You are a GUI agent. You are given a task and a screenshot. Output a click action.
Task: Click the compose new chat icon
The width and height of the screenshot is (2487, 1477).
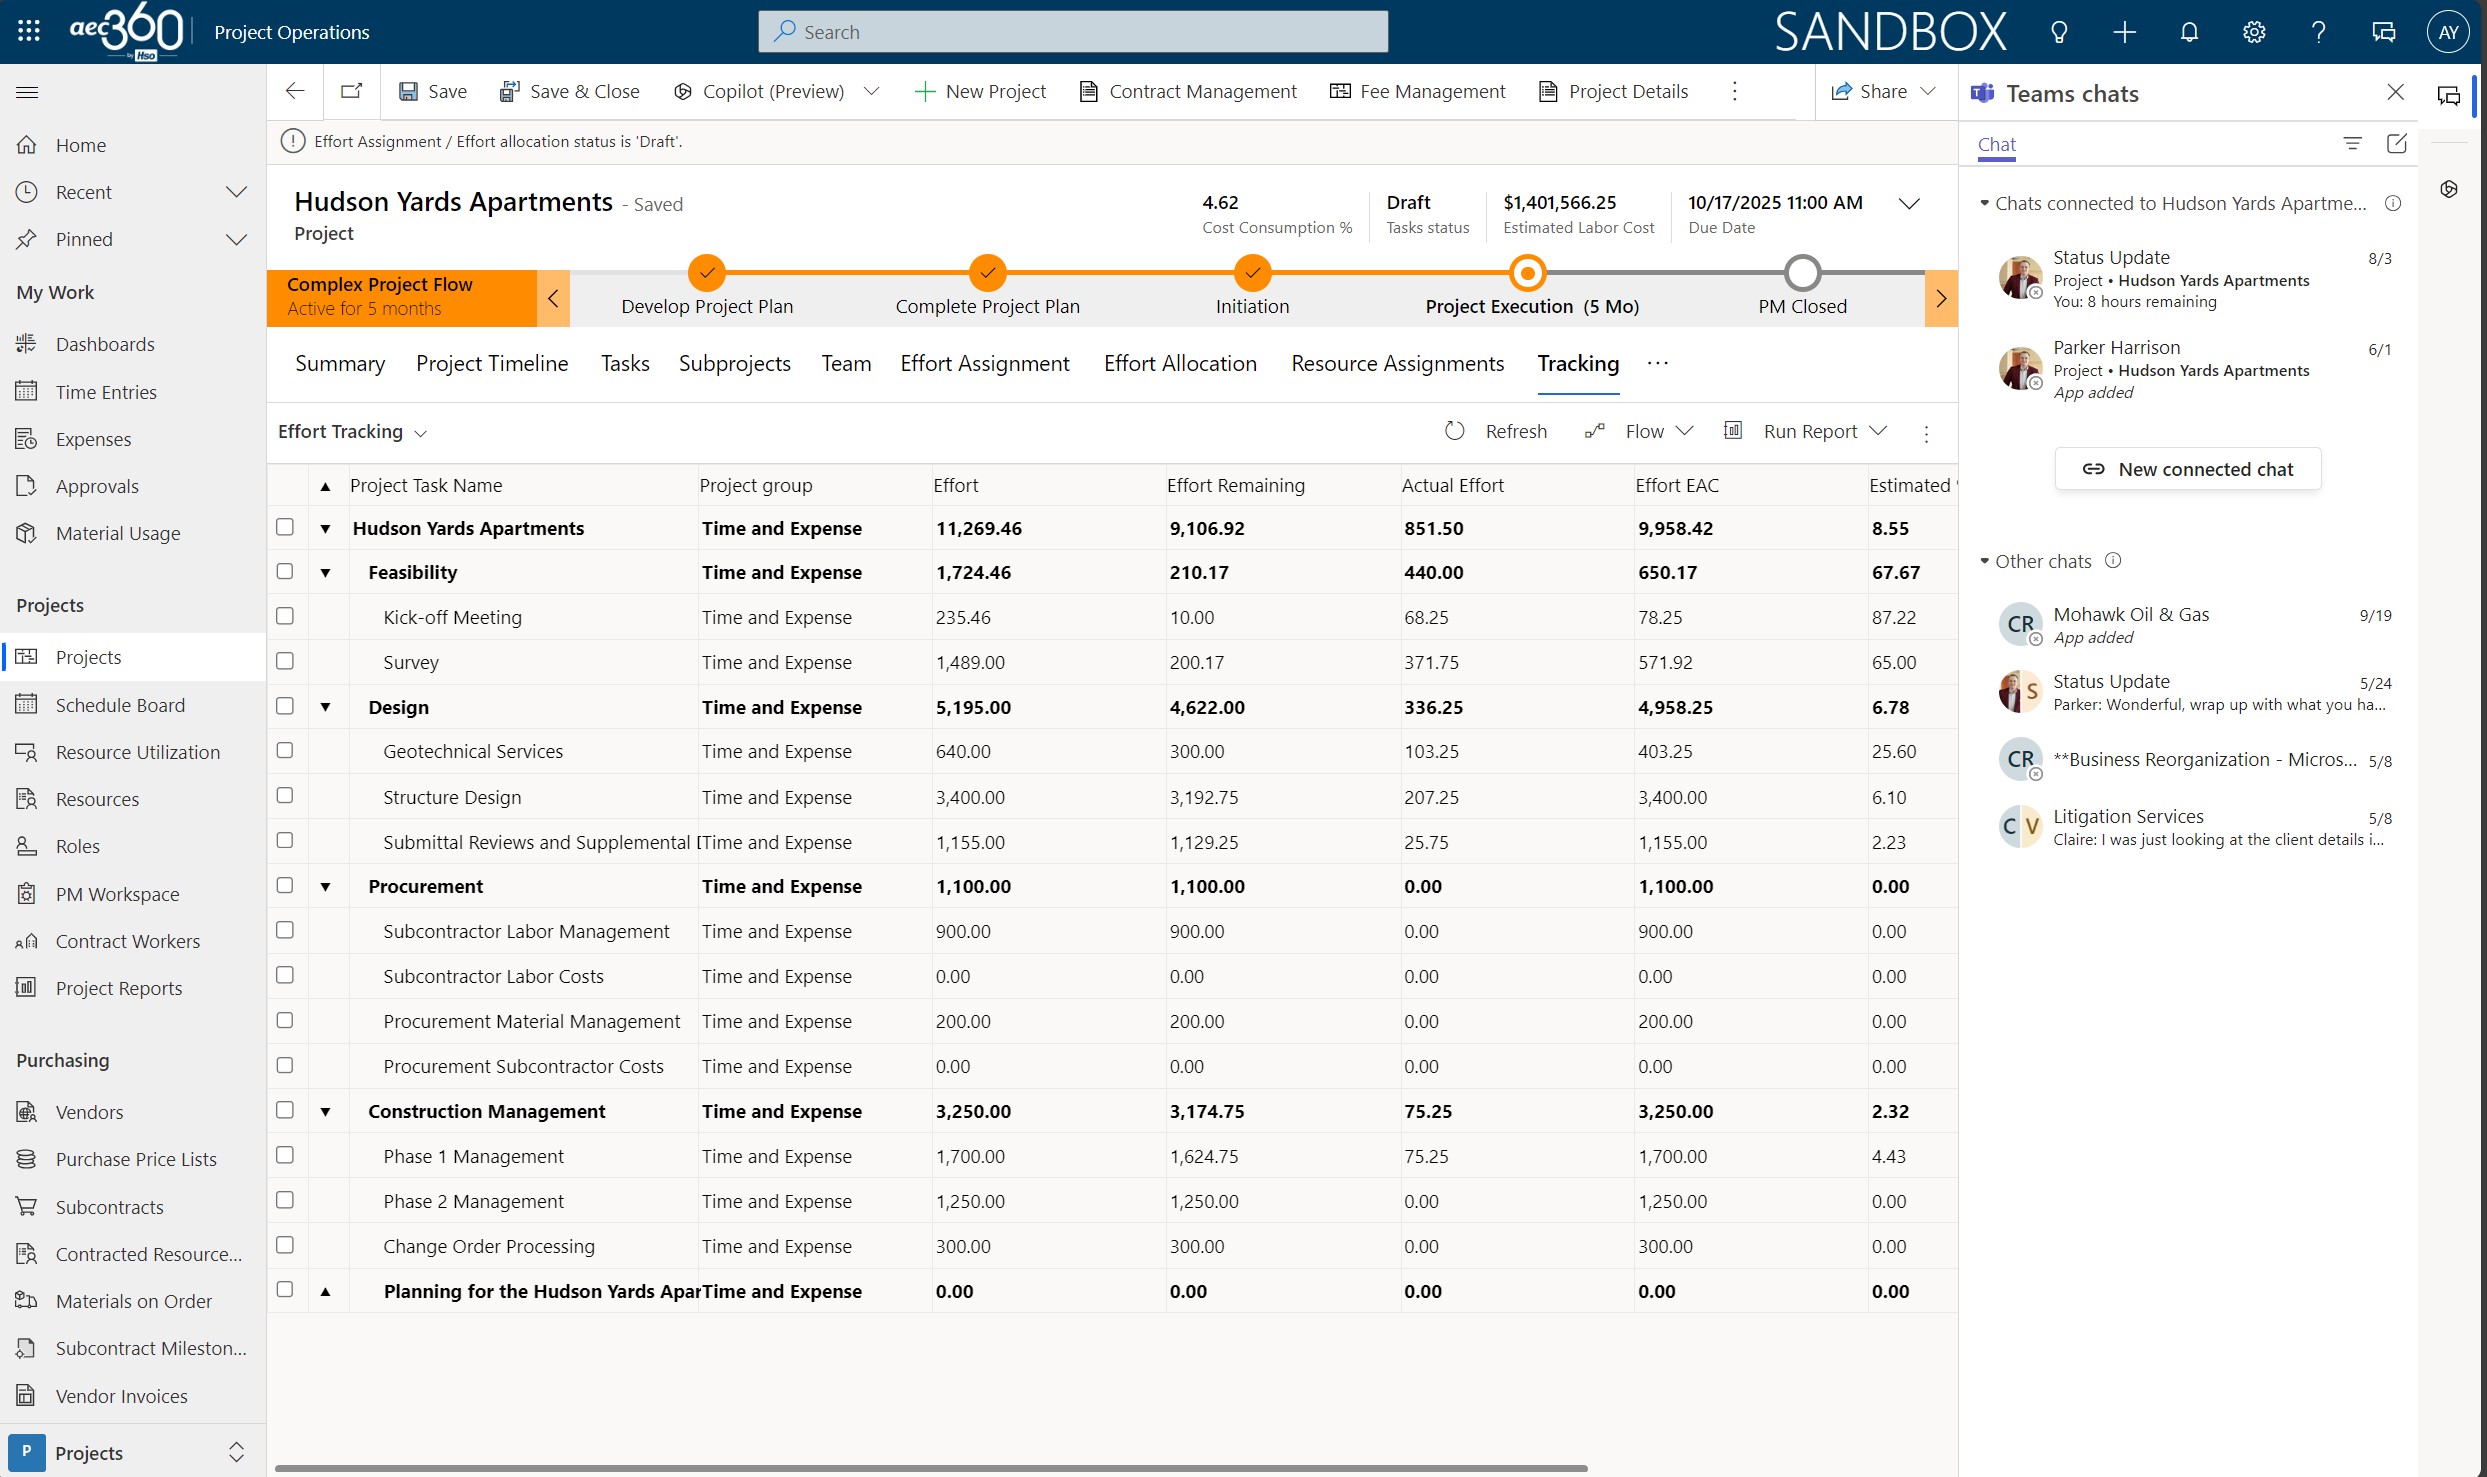pyautogui.click(x=2396, y=144)
